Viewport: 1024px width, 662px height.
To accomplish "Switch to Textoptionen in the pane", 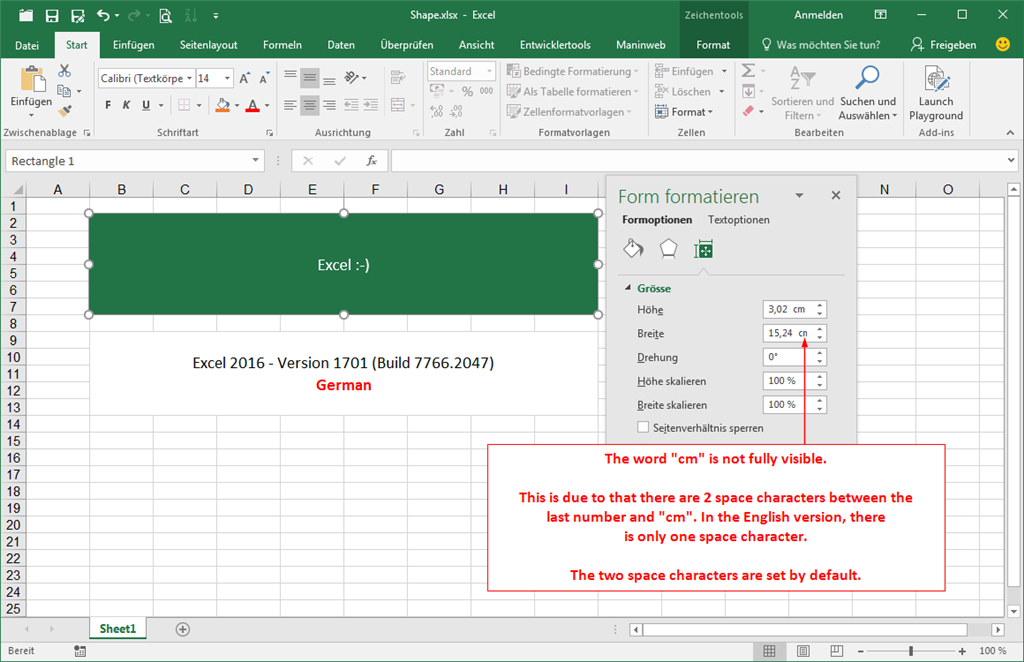I will point(739,220).
